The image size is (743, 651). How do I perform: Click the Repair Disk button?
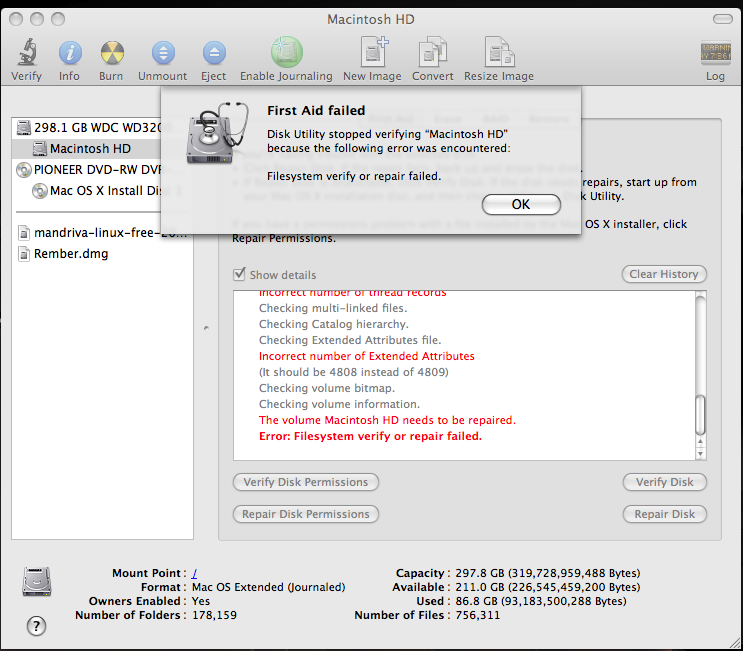point(664,514)
